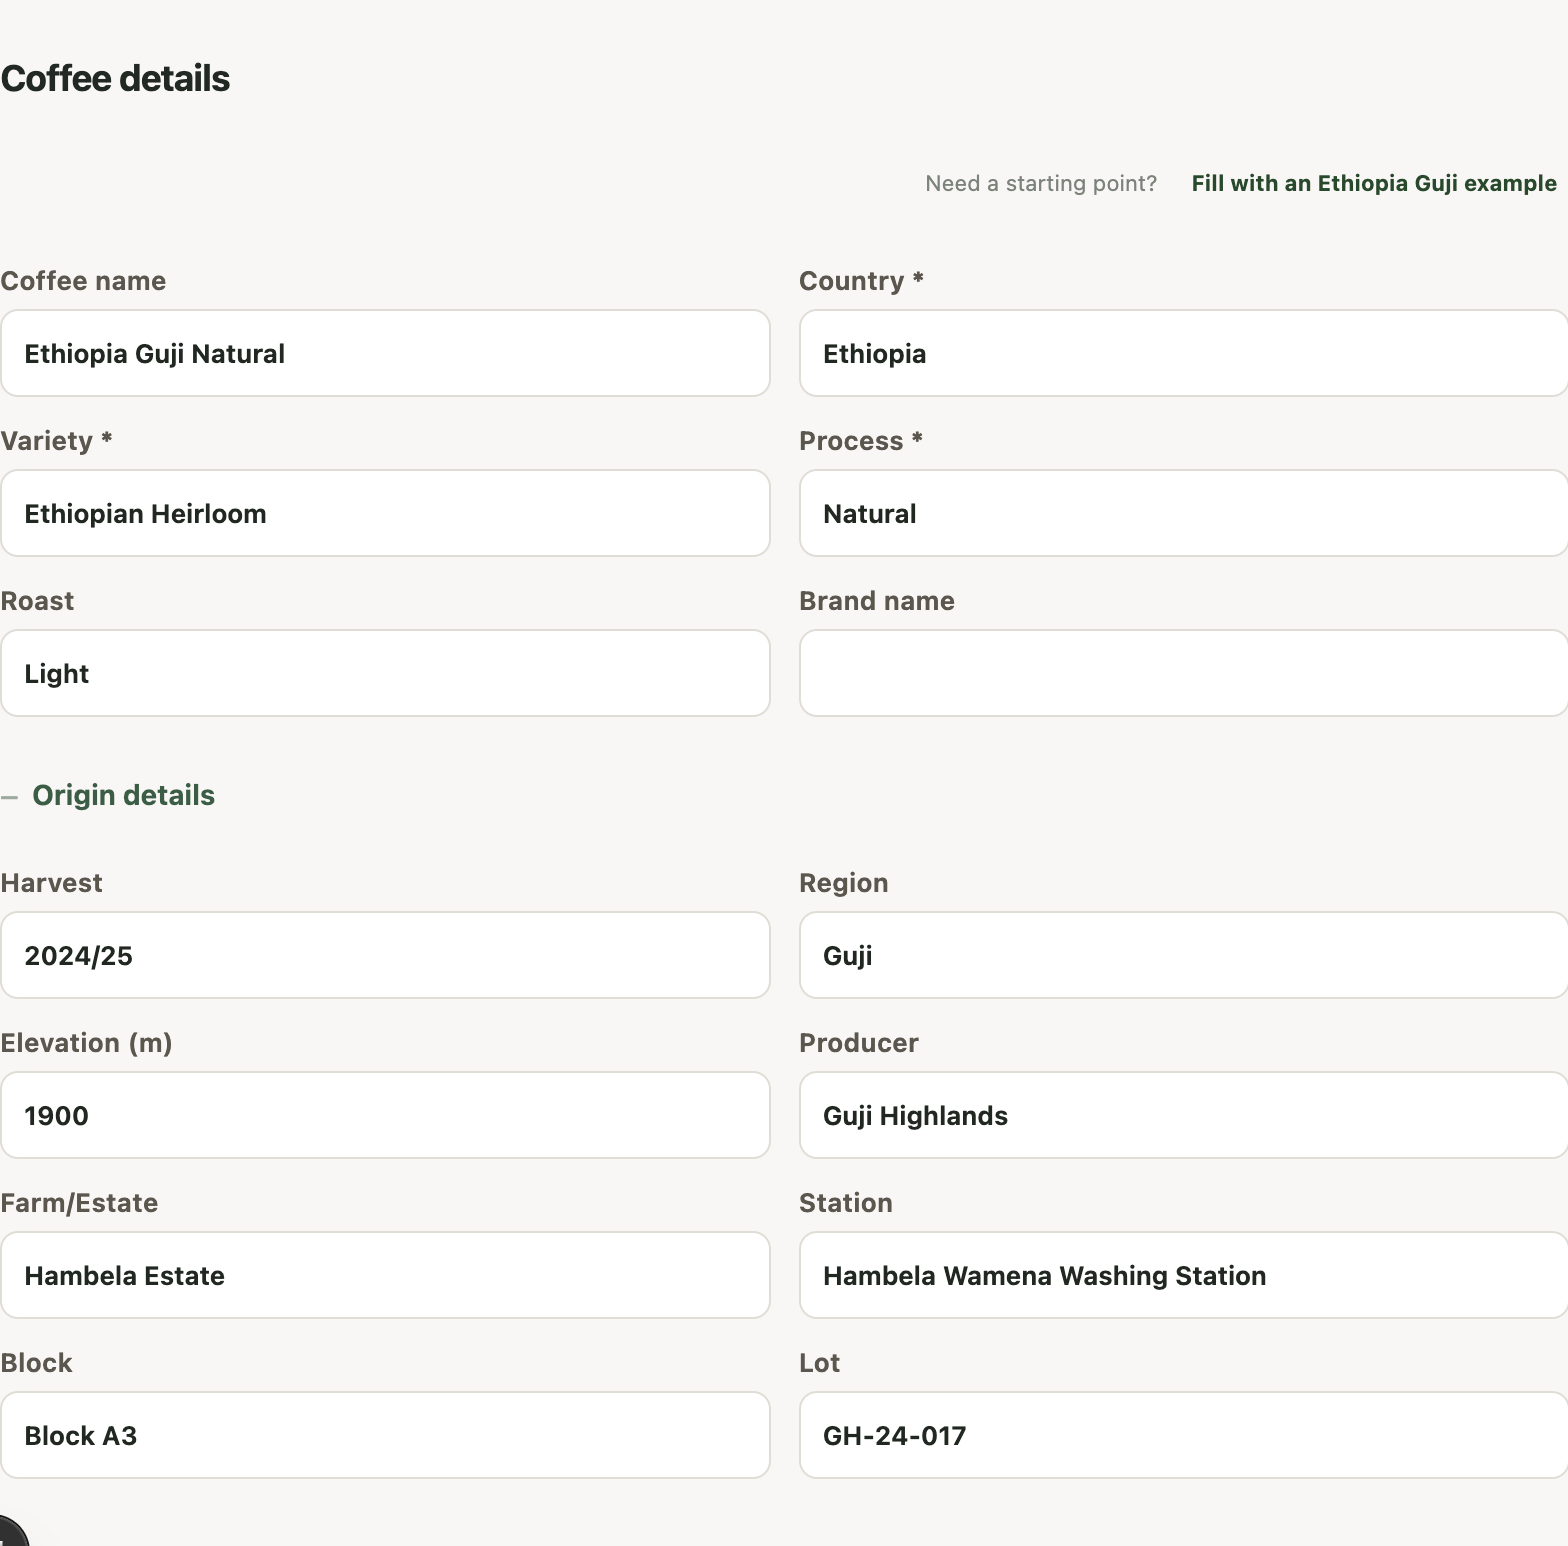Select the Roast field showing Light
The height and width of the screenshot is (1546, 1568).
click(x=385, y=673)
